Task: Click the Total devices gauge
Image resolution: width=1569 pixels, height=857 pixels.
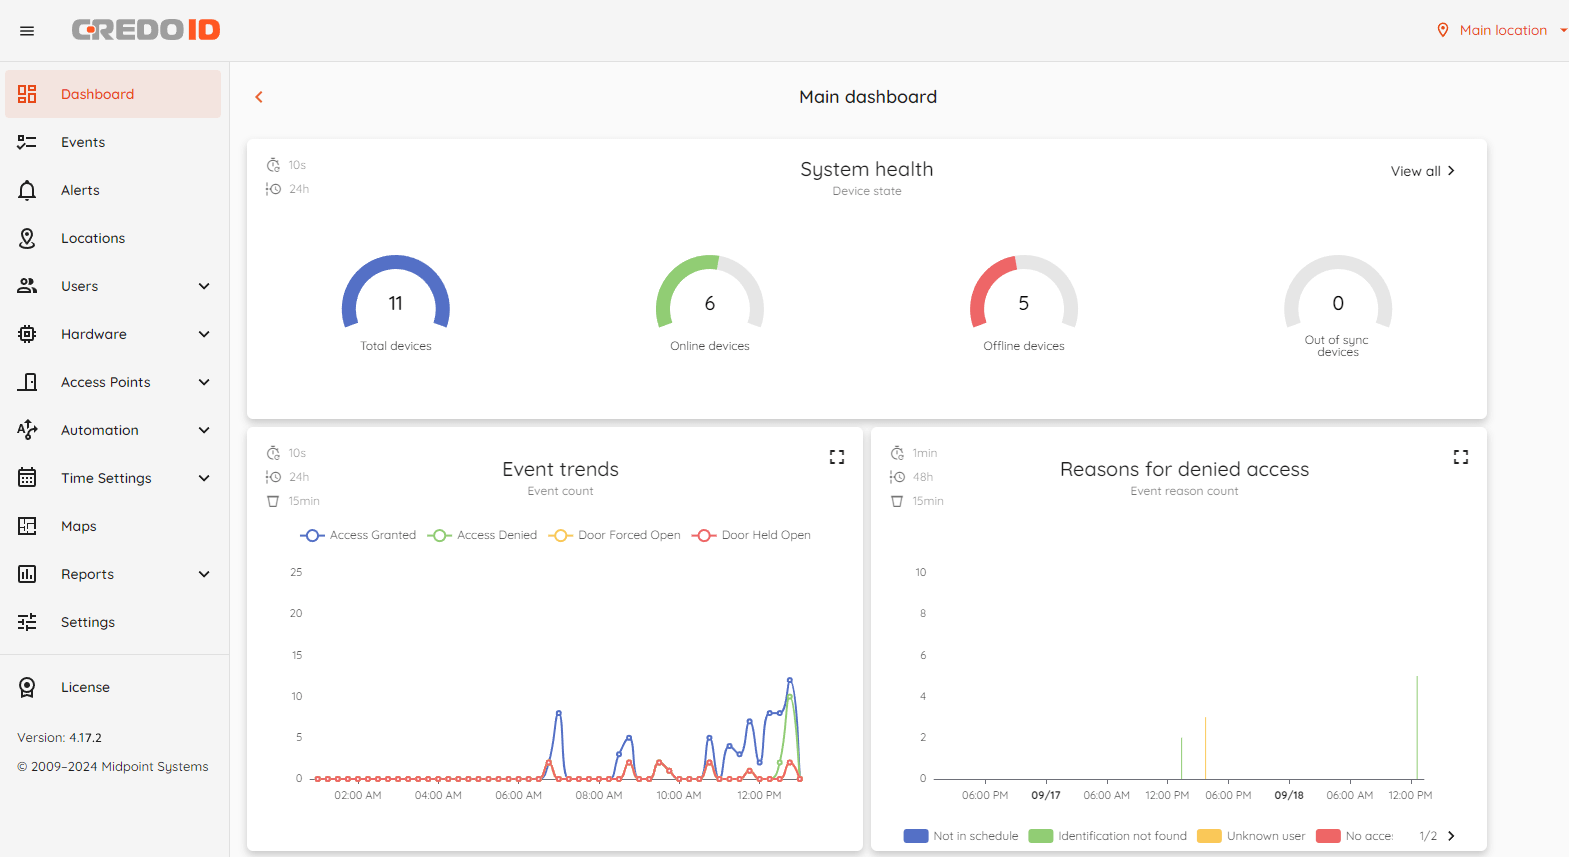Action: click(396, 304)
